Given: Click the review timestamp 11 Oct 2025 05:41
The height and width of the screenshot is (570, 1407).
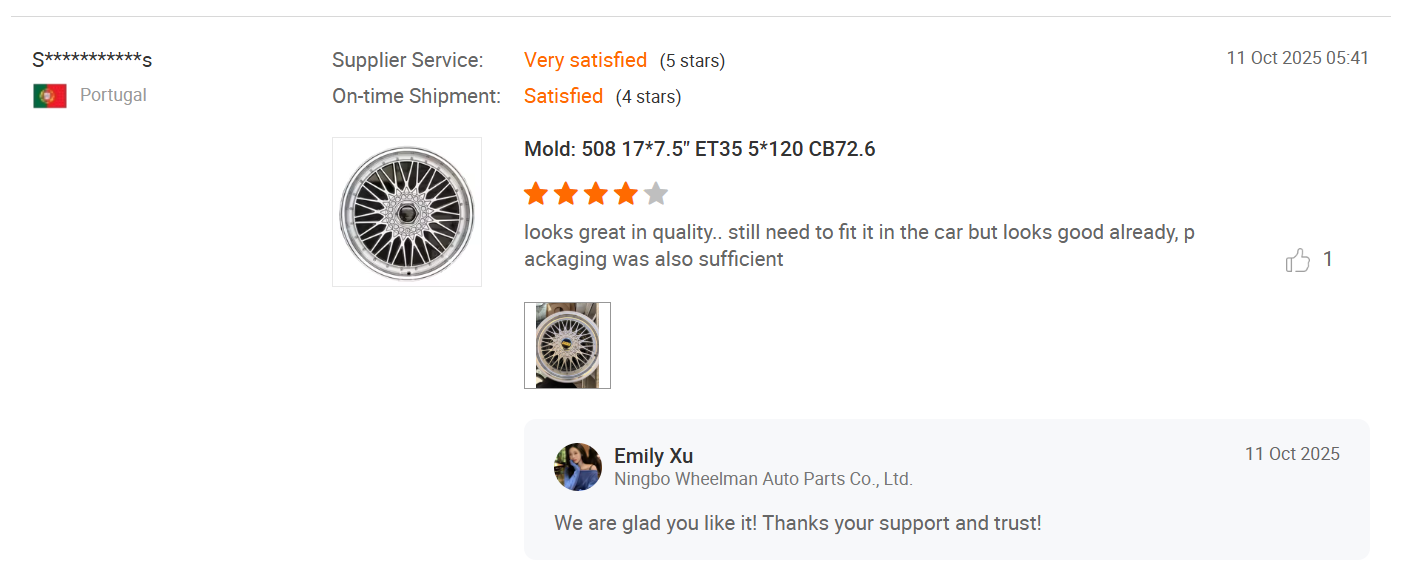Looking at the screenshot, I should pyautogui.click(x=1297, y=58).
